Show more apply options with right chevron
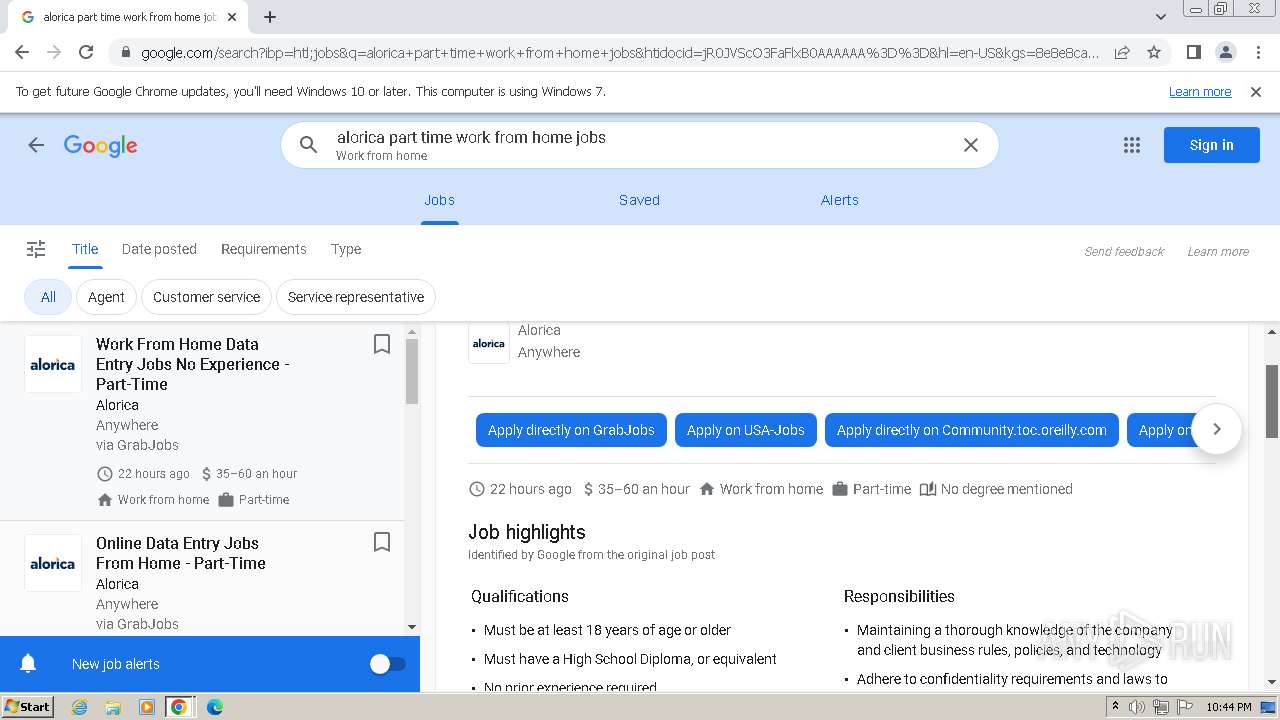 tap(1217, 429)
